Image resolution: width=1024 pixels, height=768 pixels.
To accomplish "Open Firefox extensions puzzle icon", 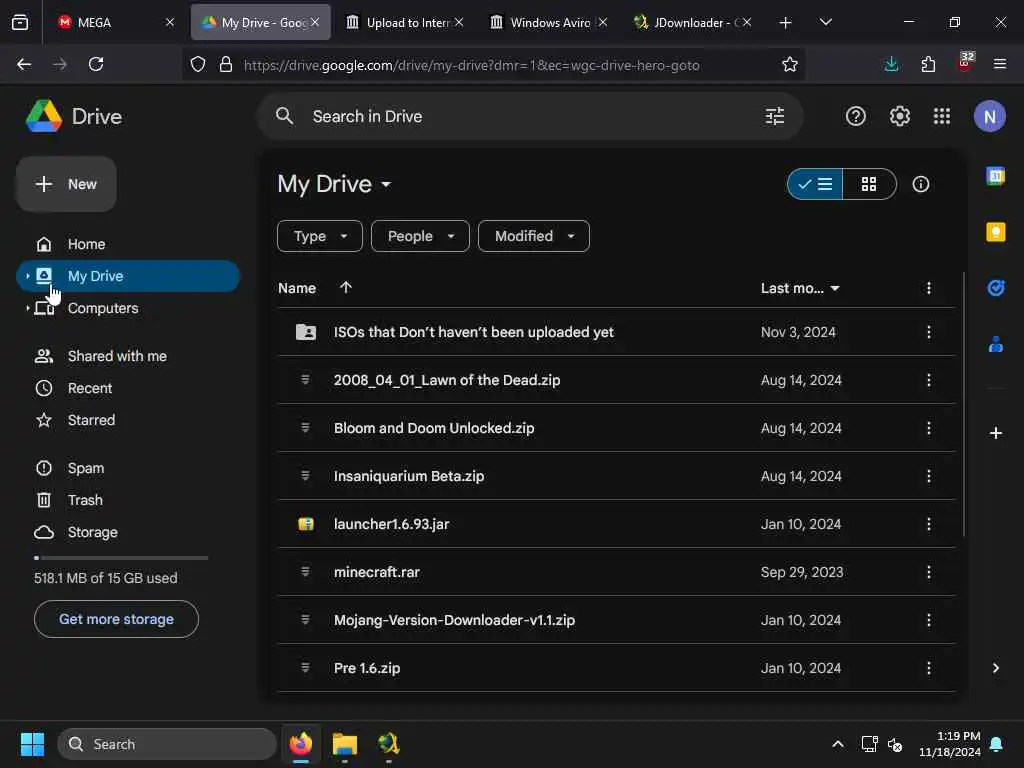I will coord(928,64).
